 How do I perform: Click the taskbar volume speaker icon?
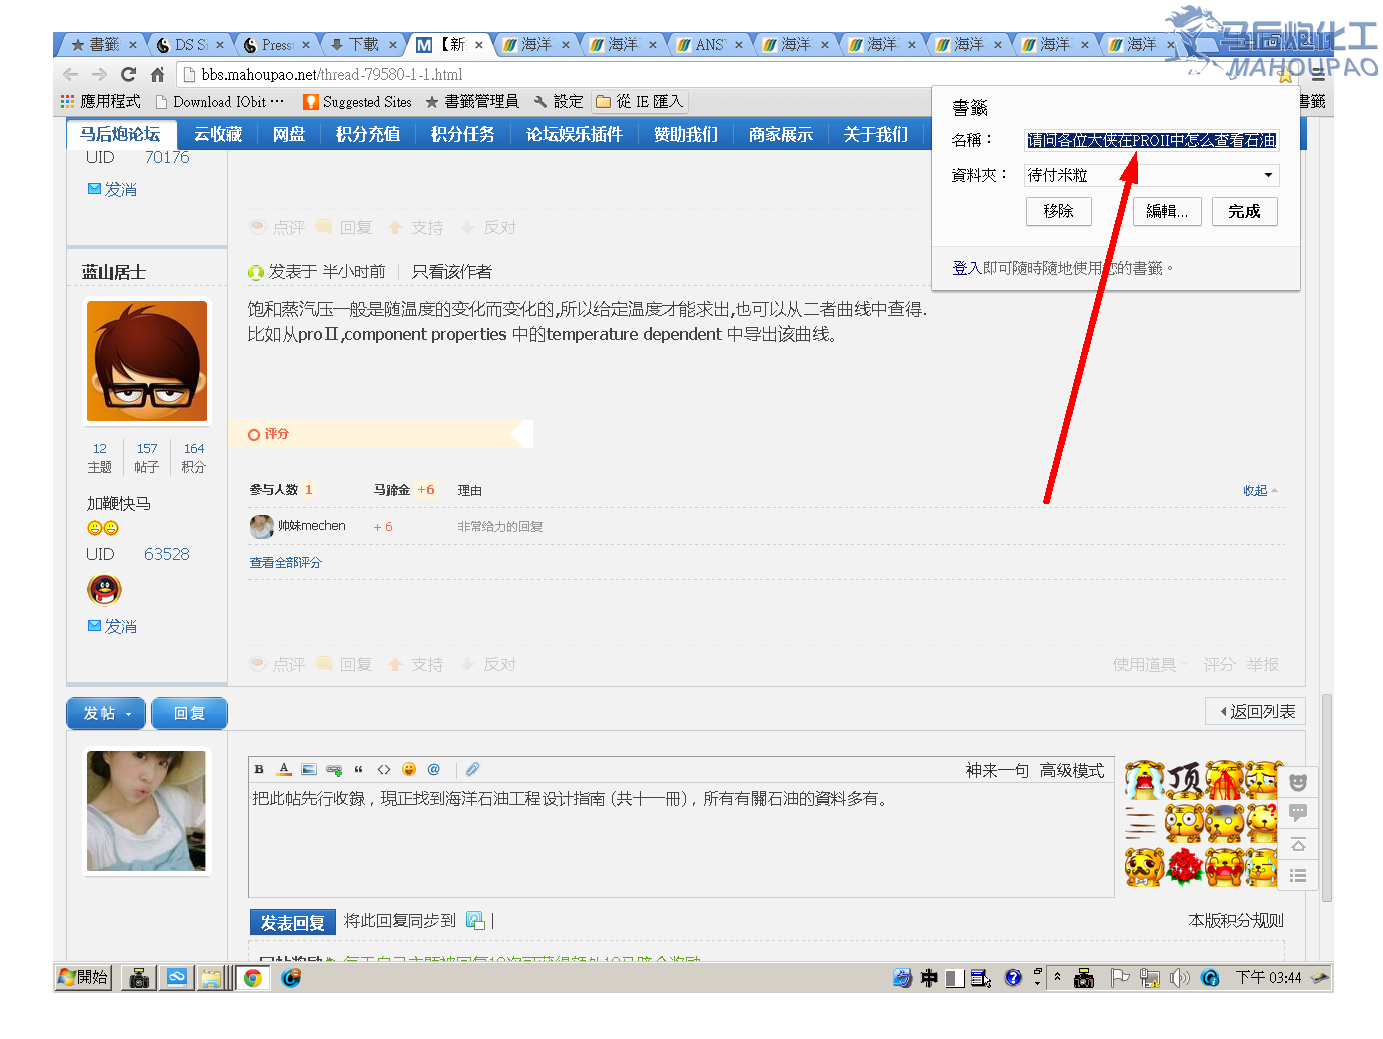[x=1180, y=978]
